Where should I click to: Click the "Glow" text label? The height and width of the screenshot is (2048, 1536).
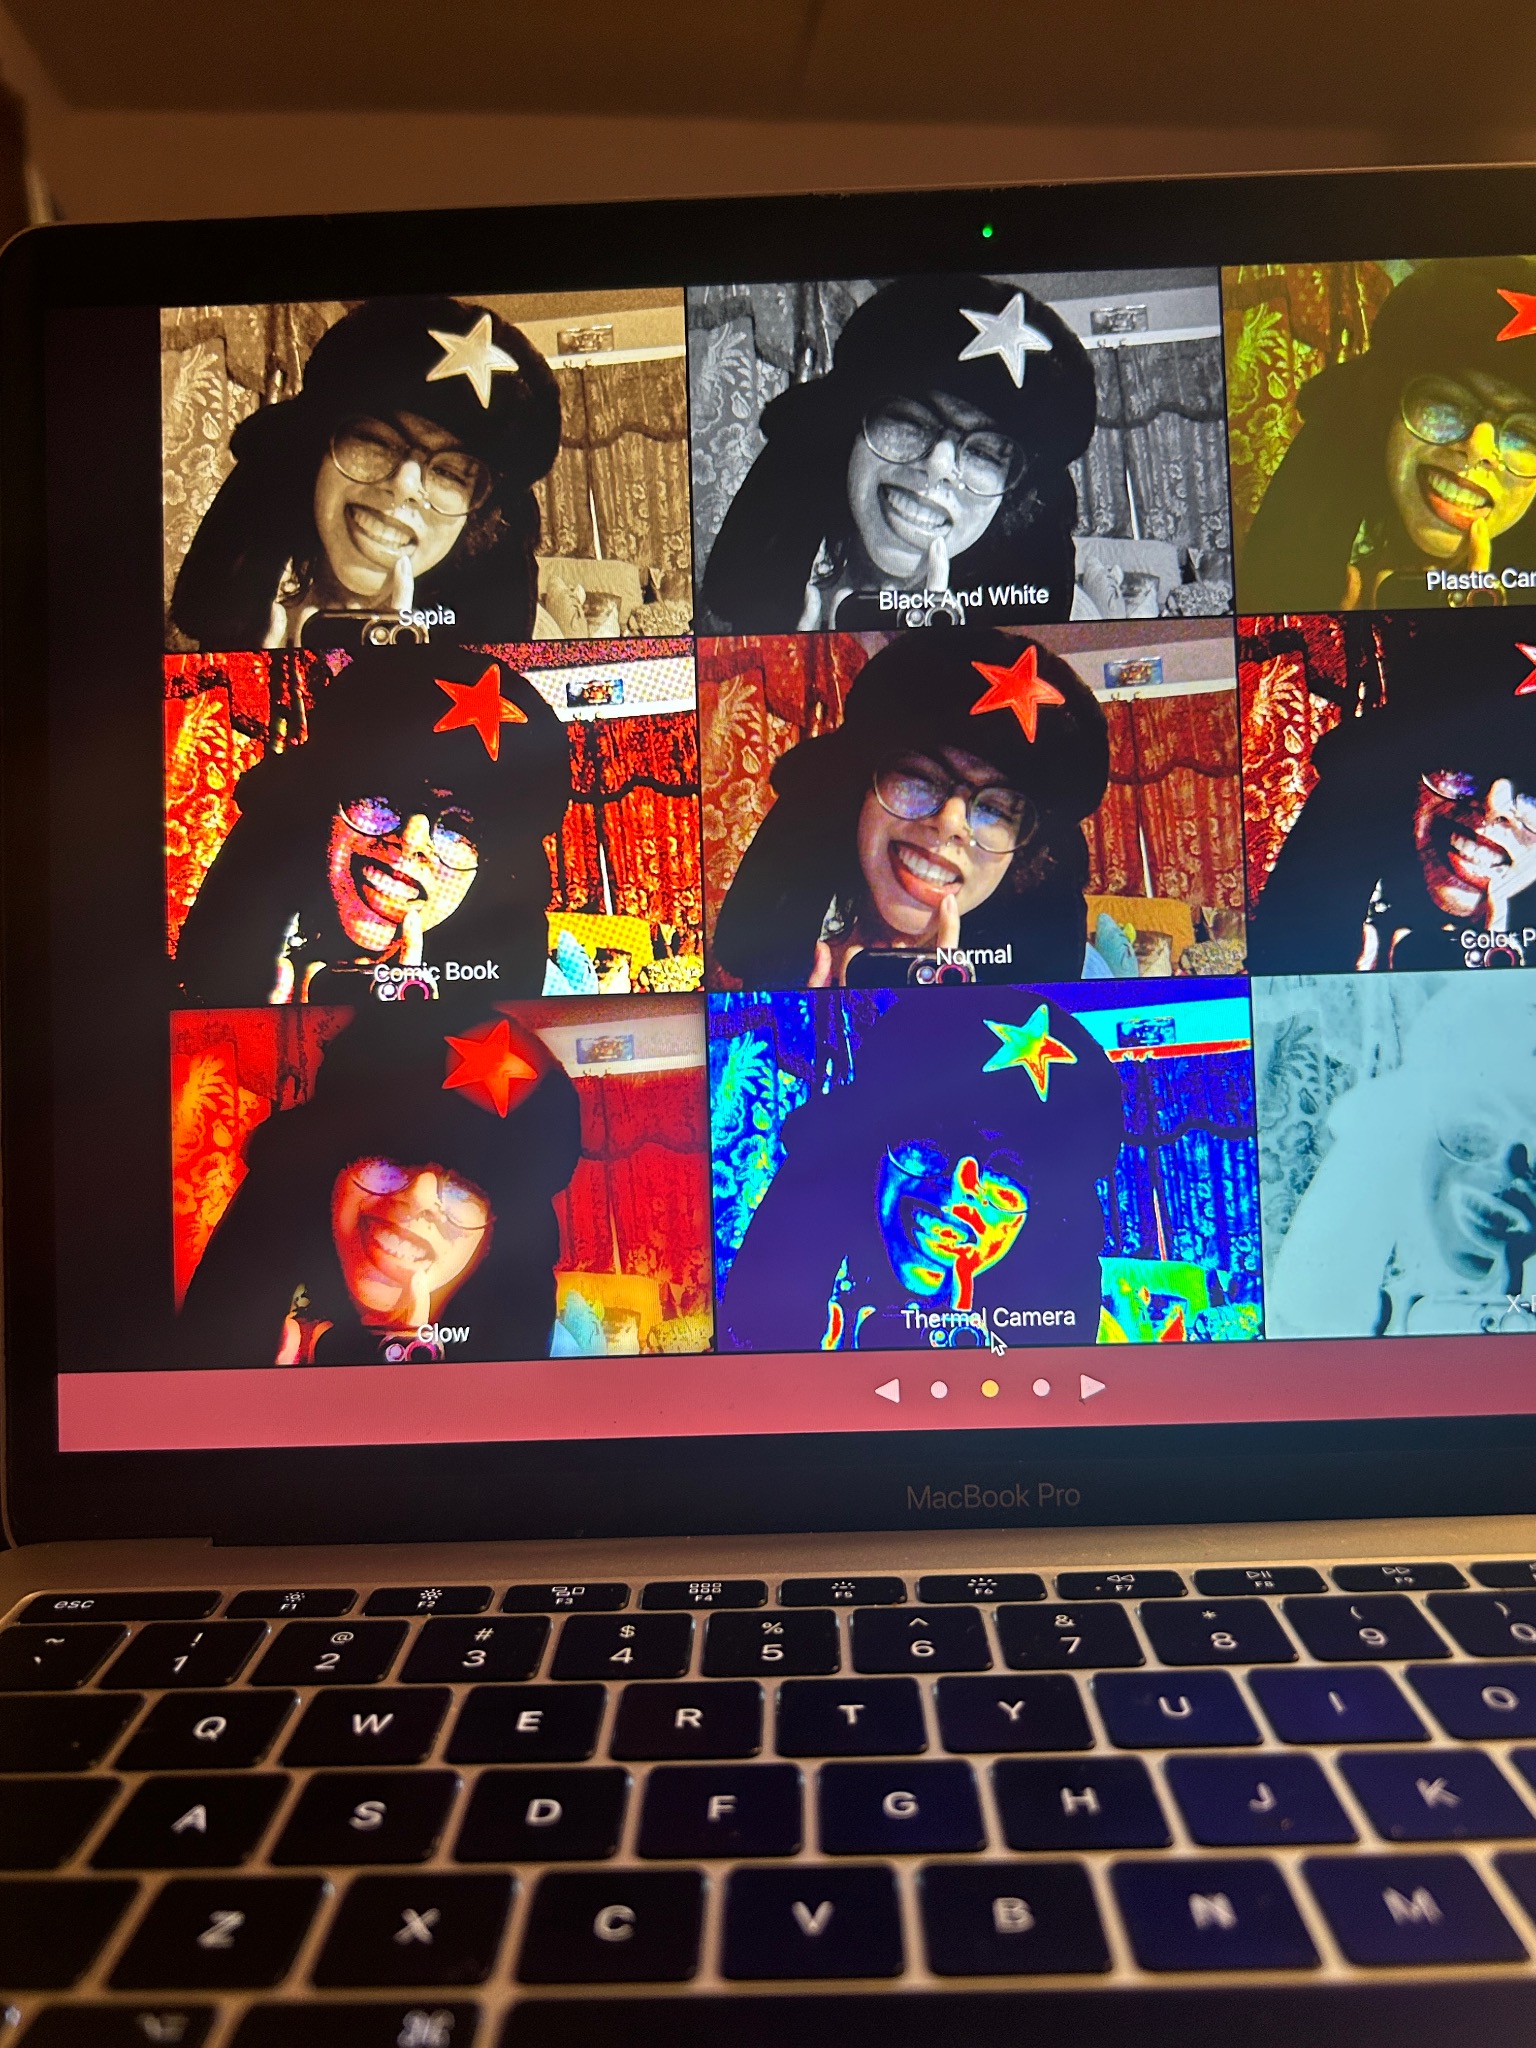click(x=443, y=1333)
